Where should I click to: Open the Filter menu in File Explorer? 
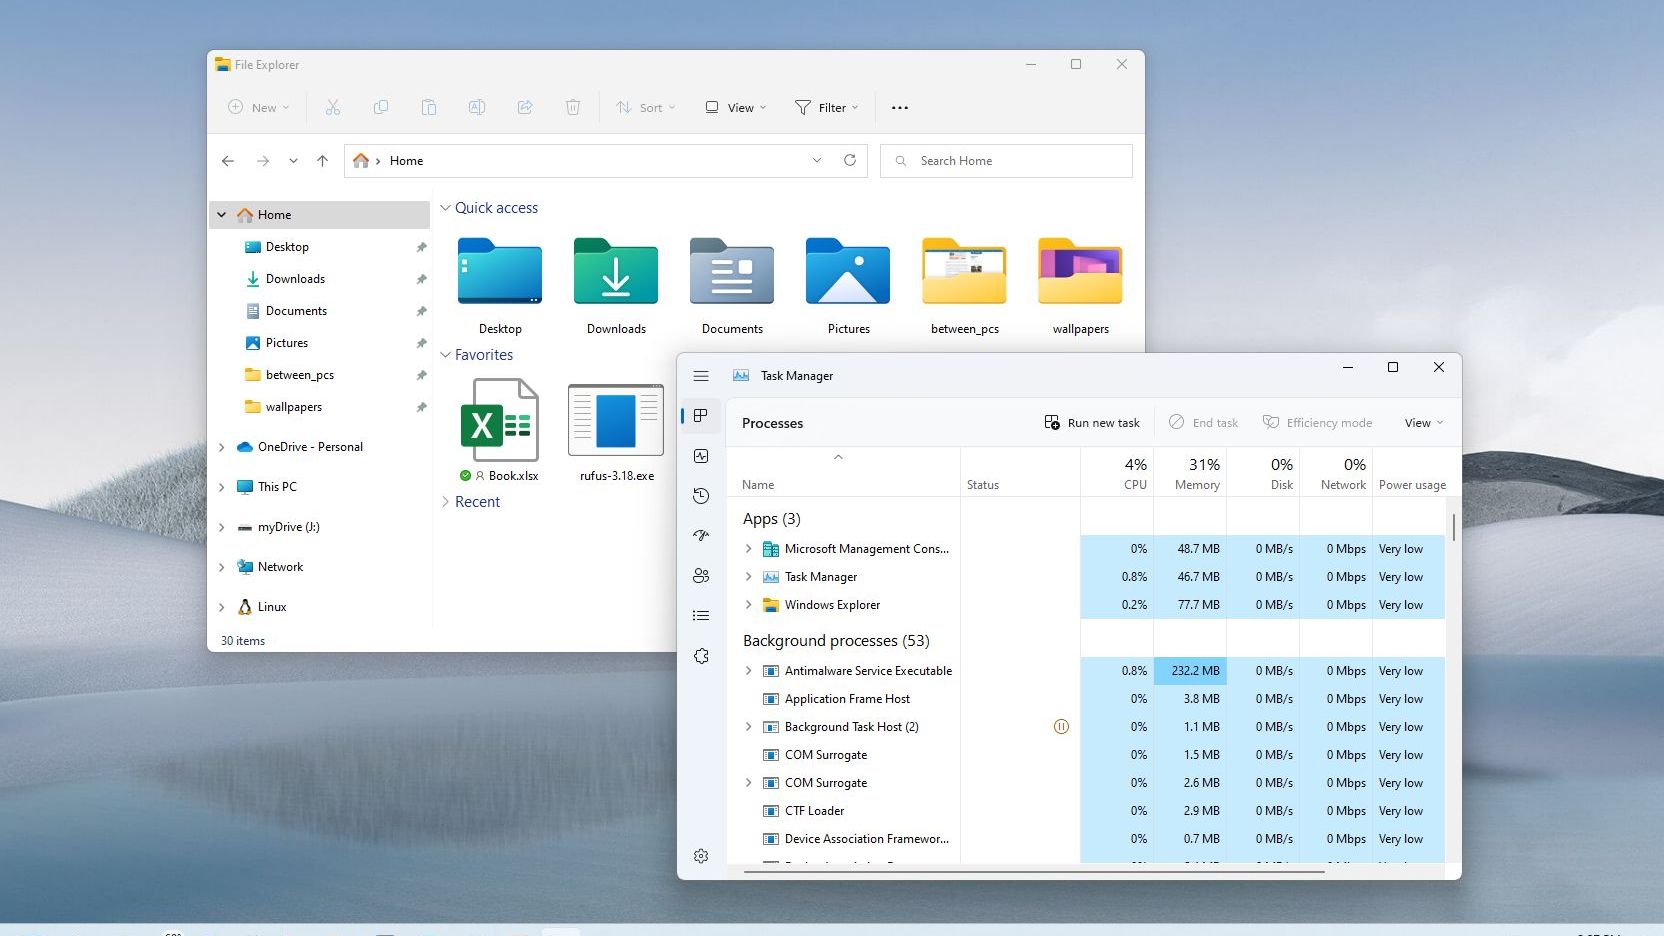point(826,108)
